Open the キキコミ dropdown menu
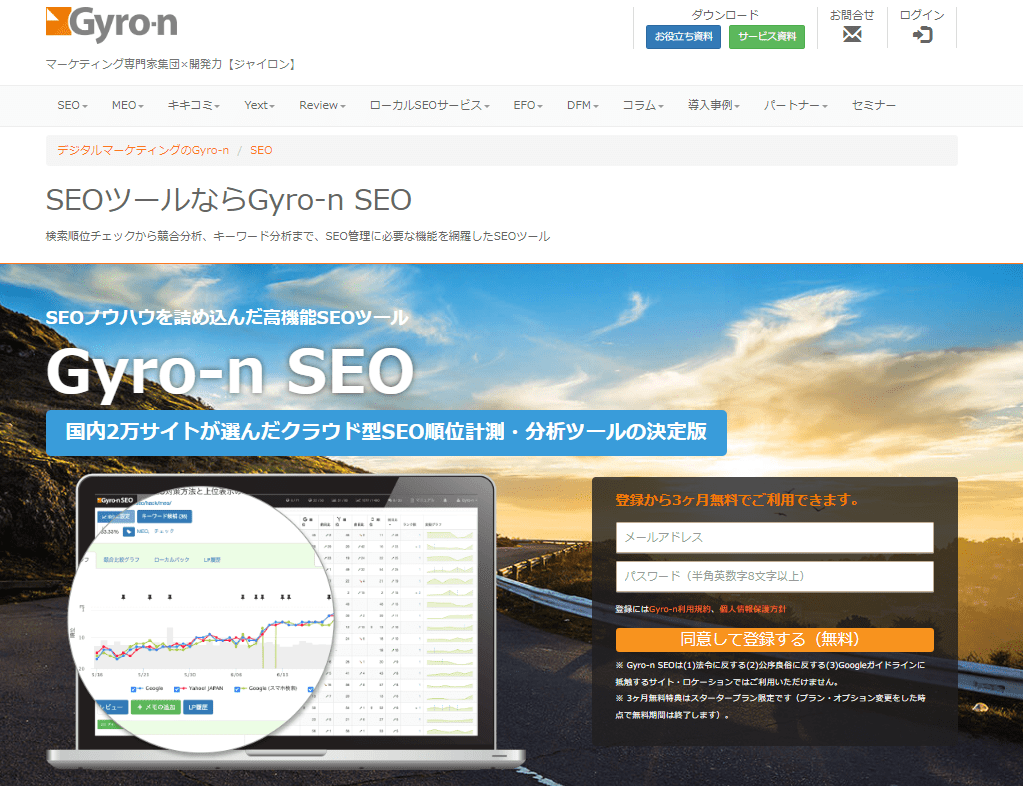Screen dimensions: 1023x786 click(193, 106)
